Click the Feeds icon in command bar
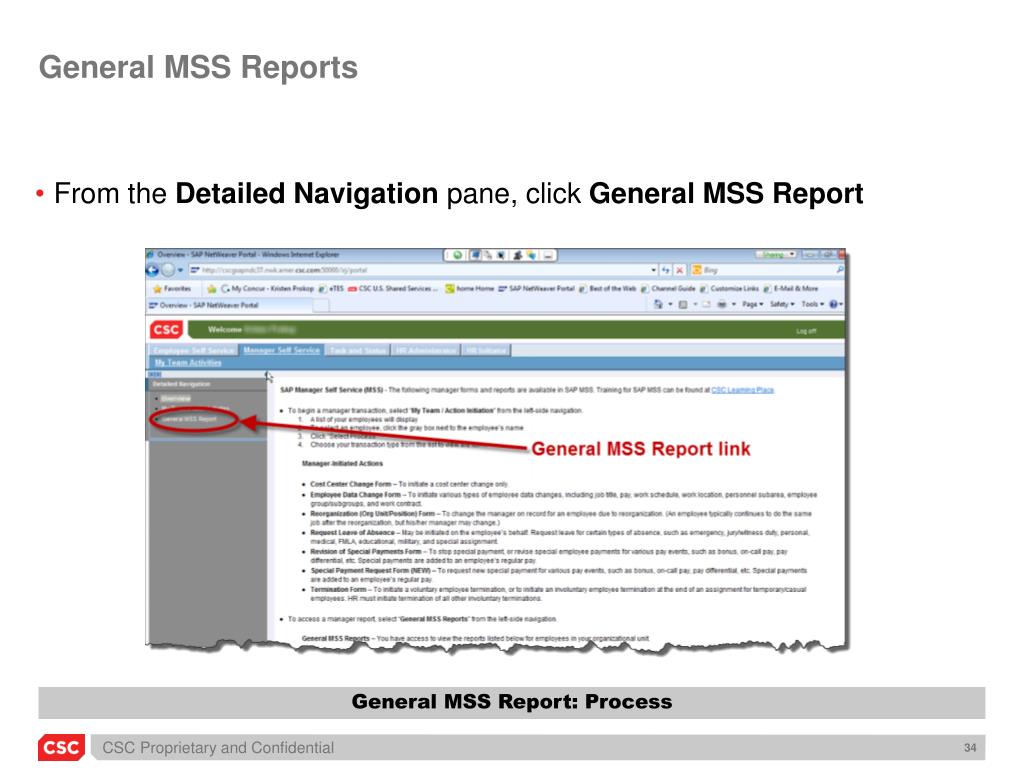The height and width of the screenshot is (768, 1024). [682, 304]
